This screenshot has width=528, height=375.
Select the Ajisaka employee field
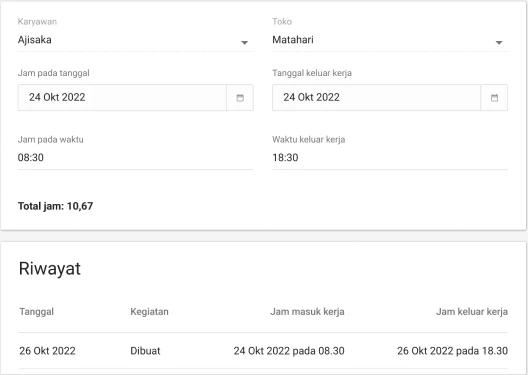[x=135, y=40]
